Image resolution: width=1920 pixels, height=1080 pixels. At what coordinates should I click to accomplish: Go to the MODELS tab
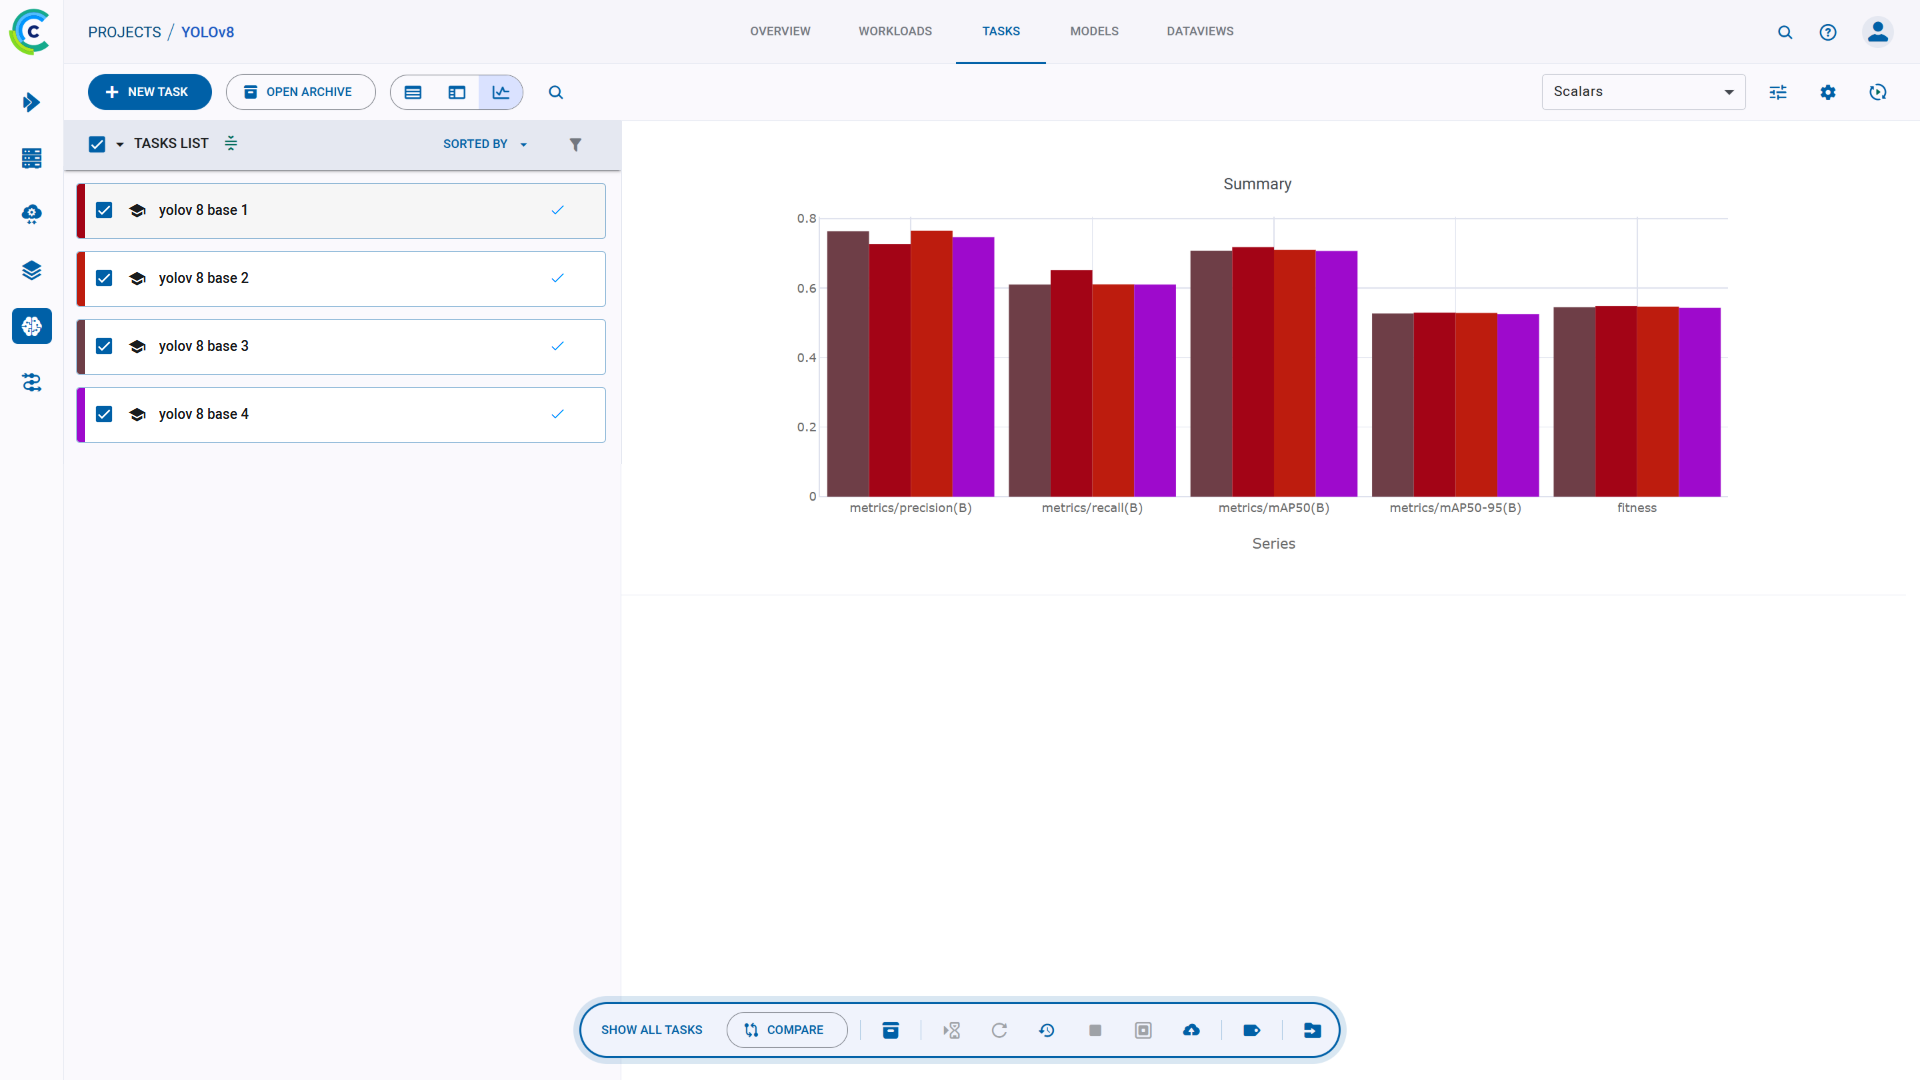point(1094,32)
